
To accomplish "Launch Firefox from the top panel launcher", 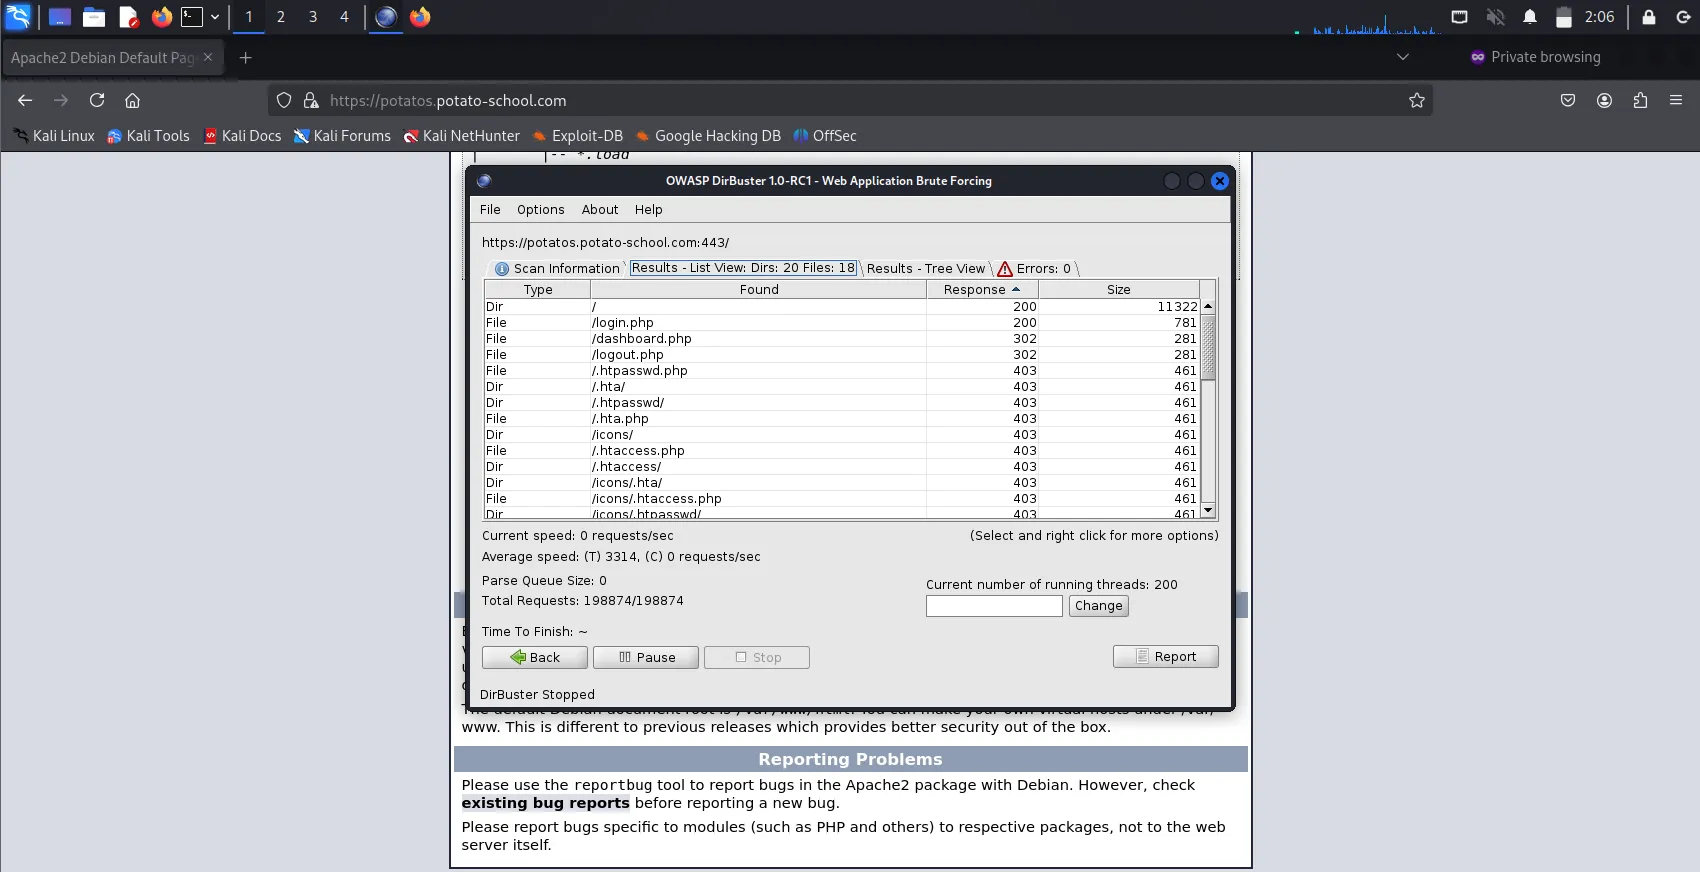I will point(162,17).
